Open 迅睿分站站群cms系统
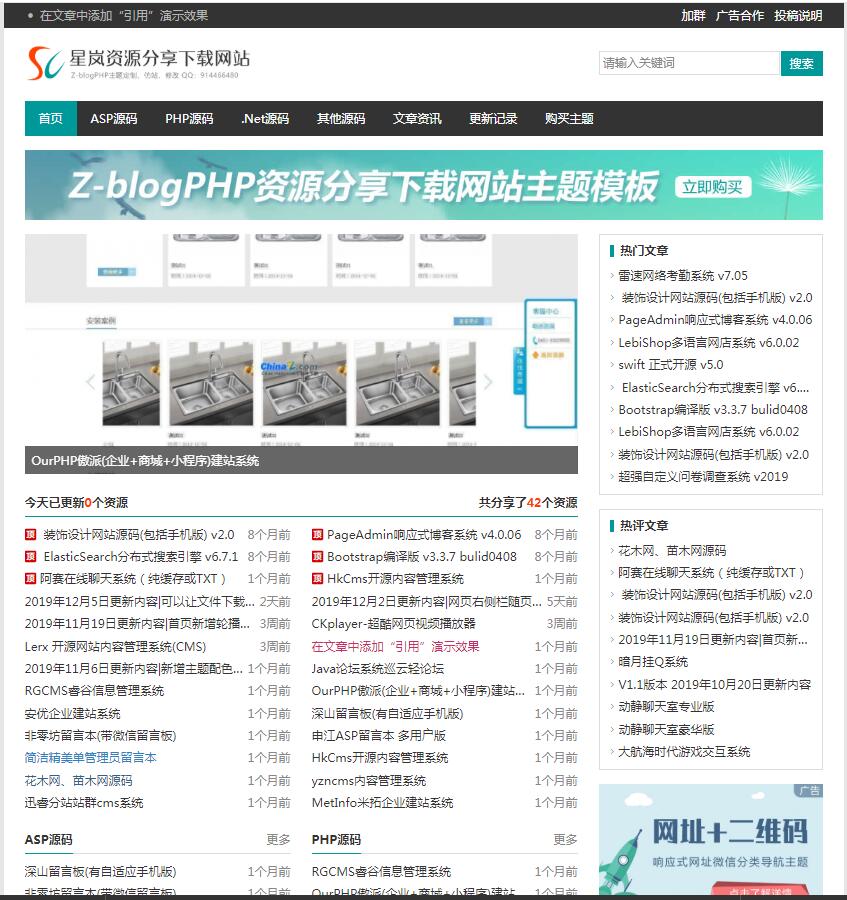This screenshot has width=847, height=900. [x=84, y=802]
